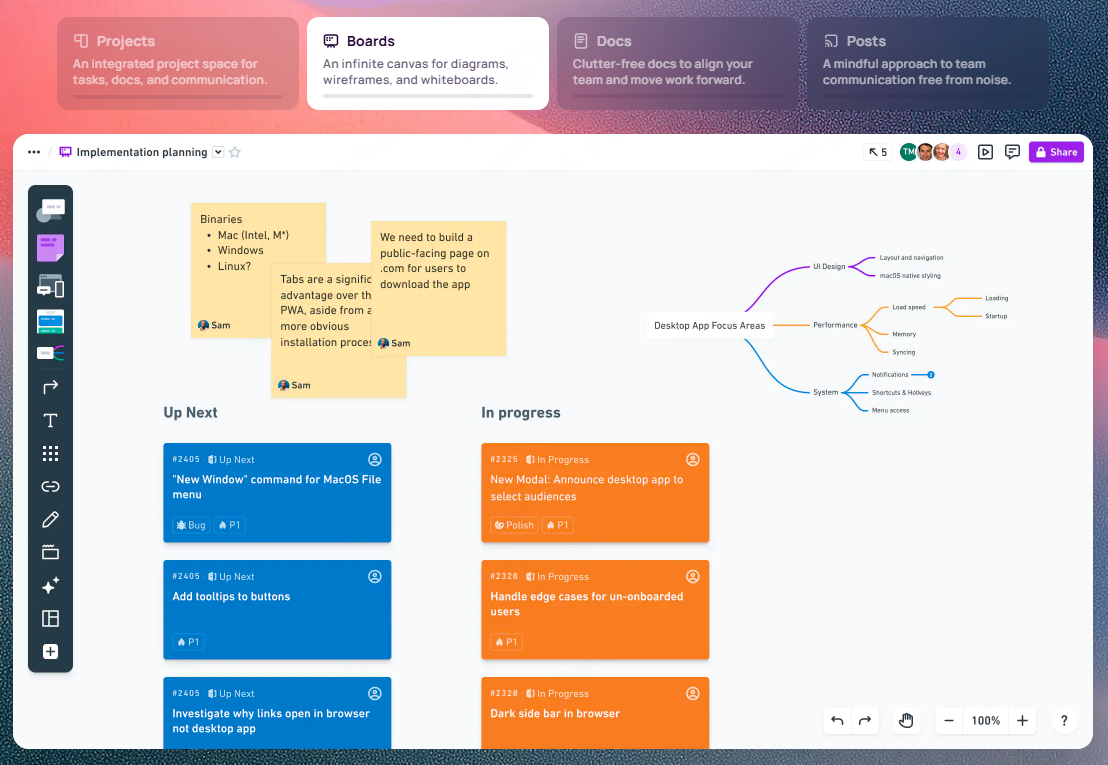Select the text tool in sidebar

(50, 420)
